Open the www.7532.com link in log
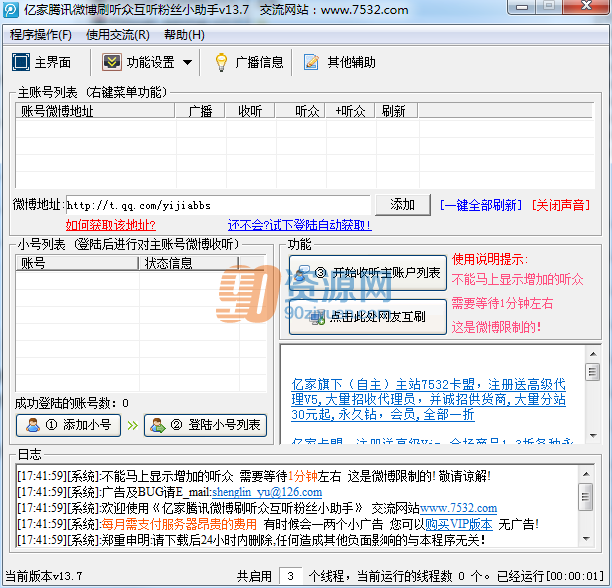Screen dimensions: 612x588 point(458,508)
